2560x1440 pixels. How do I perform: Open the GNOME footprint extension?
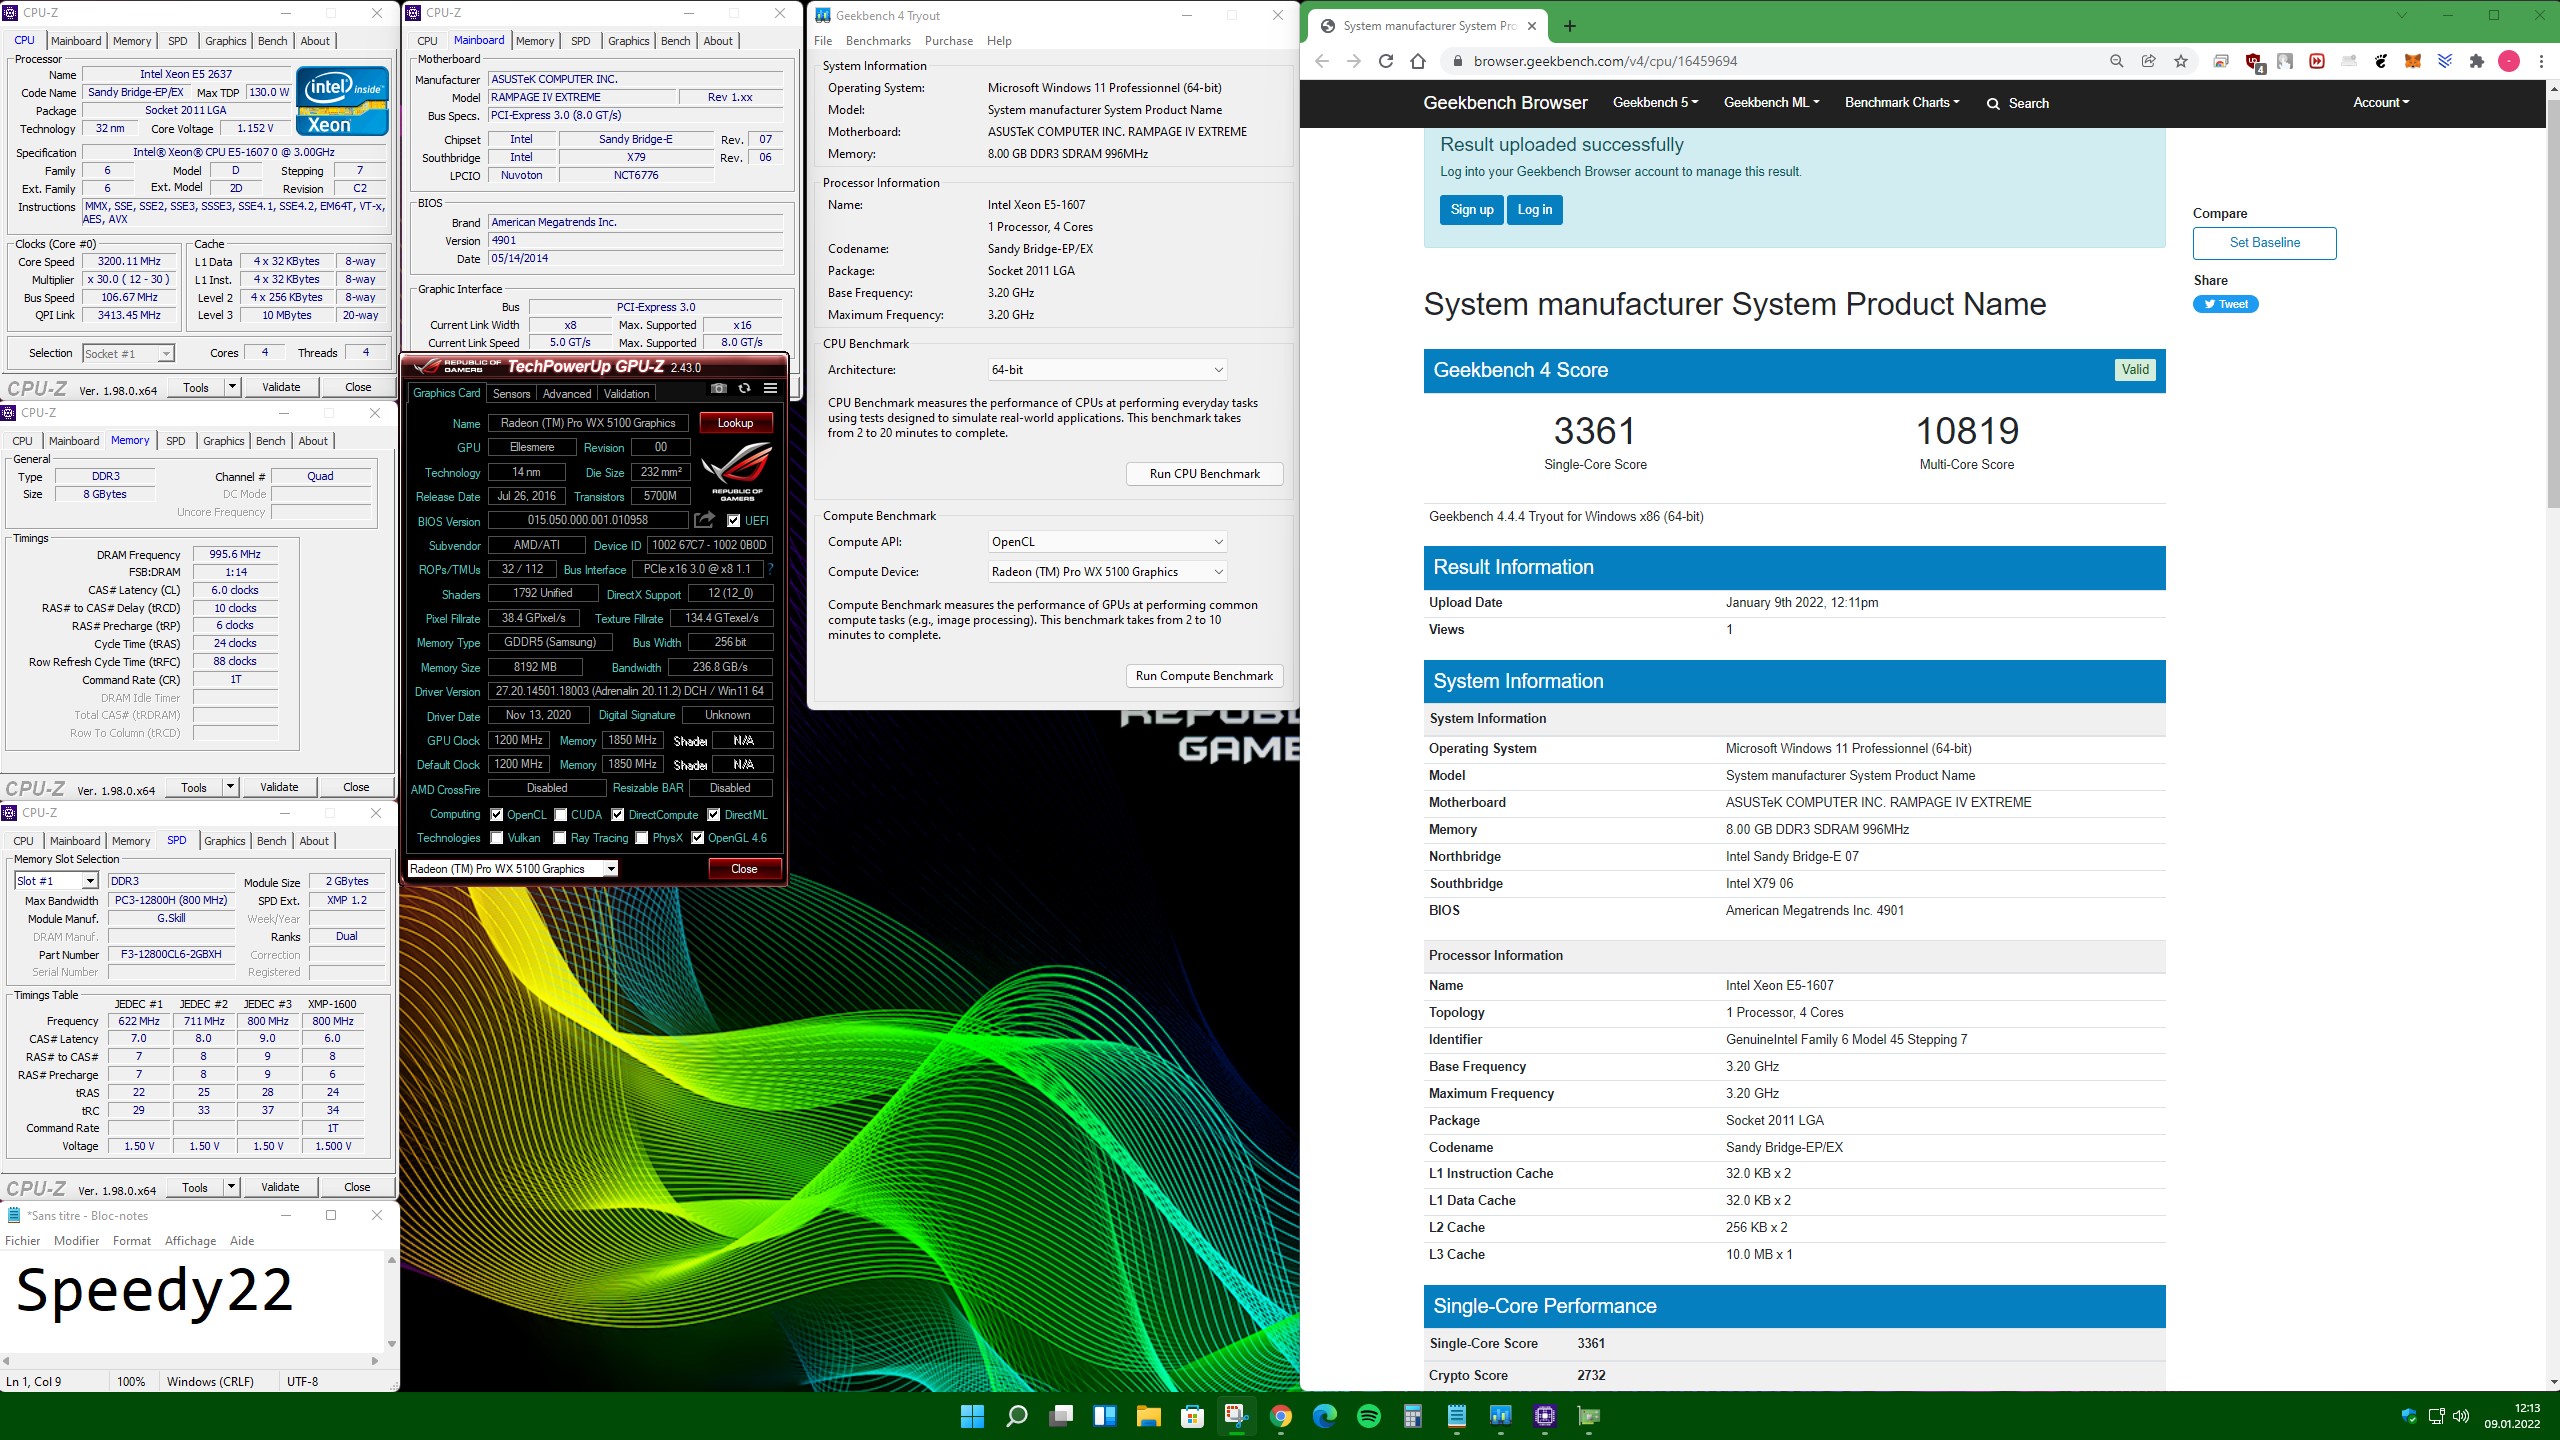pyautogui.click(x=2381, y=61)
